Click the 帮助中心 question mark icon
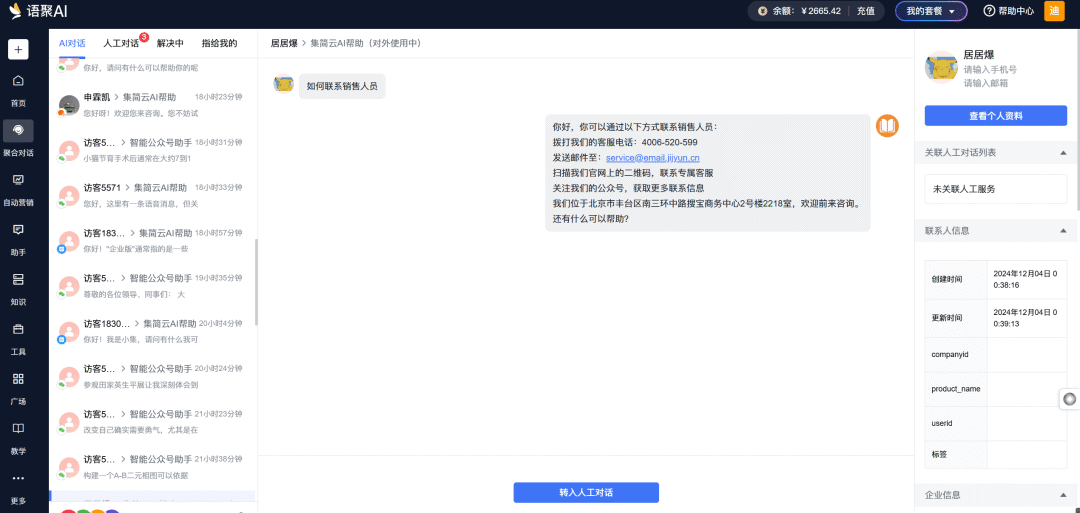Screen dimensions: 1080x513 [x=989, y=11]
